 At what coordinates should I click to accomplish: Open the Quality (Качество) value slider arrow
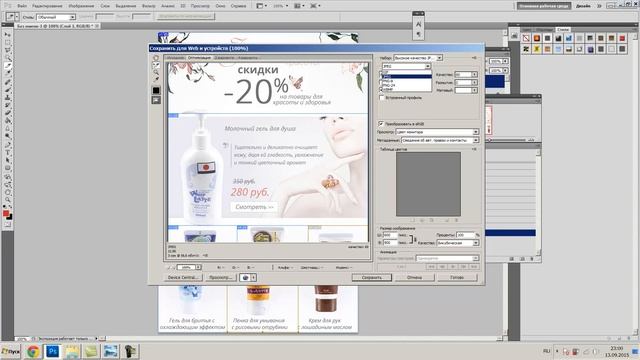(x=474, y=75)
